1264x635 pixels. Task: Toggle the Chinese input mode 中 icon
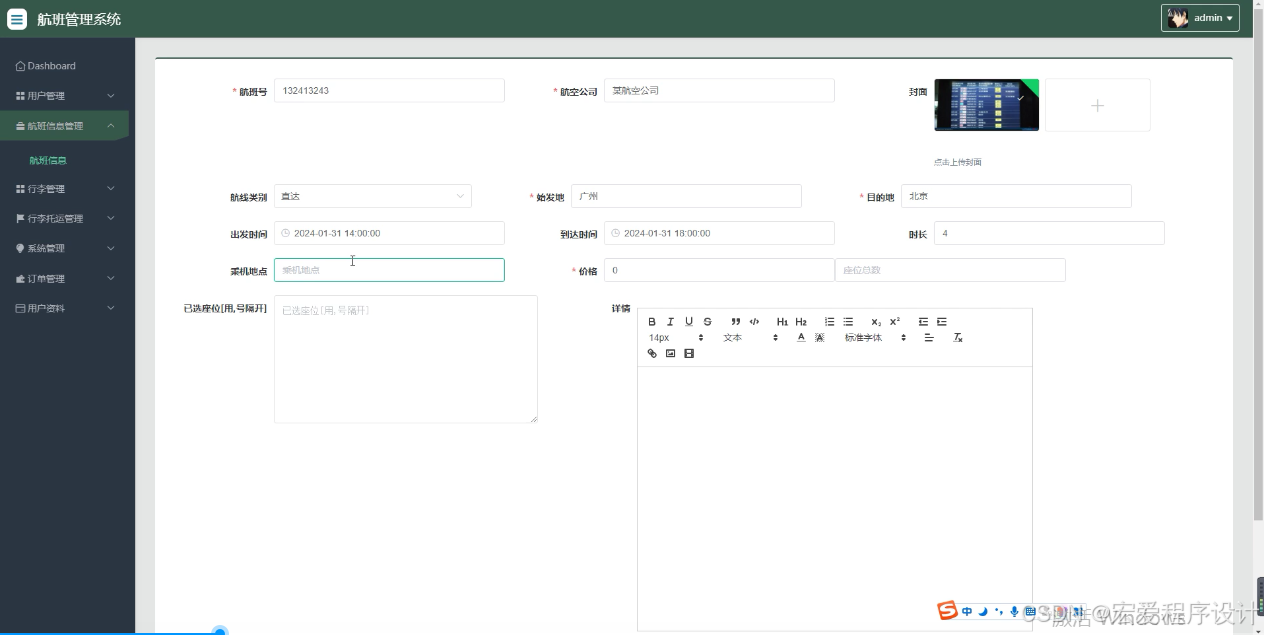[967, 611]
